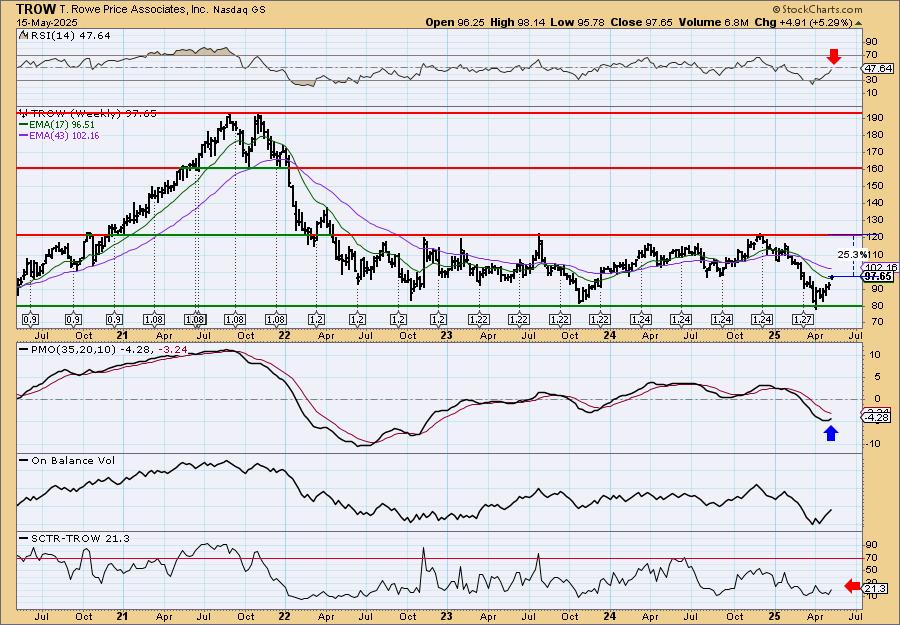Click the TROW ticker symbol in the header
This screenshot has height=625, width=900.
coord(36,9)
